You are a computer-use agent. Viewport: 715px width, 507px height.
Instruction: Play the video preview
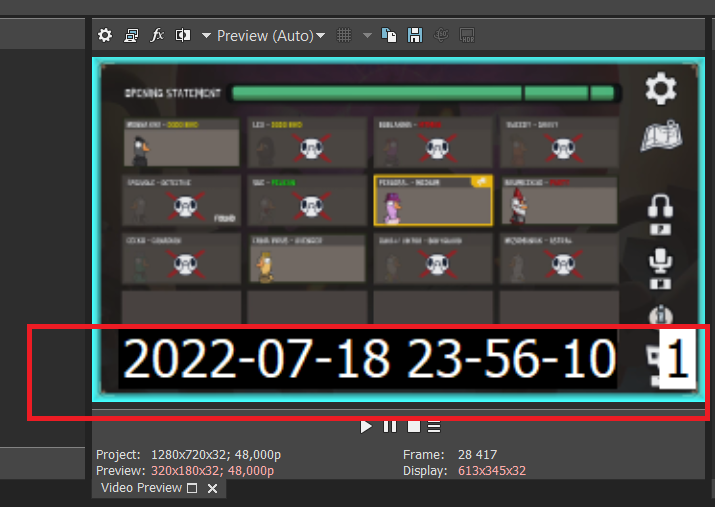366,427
